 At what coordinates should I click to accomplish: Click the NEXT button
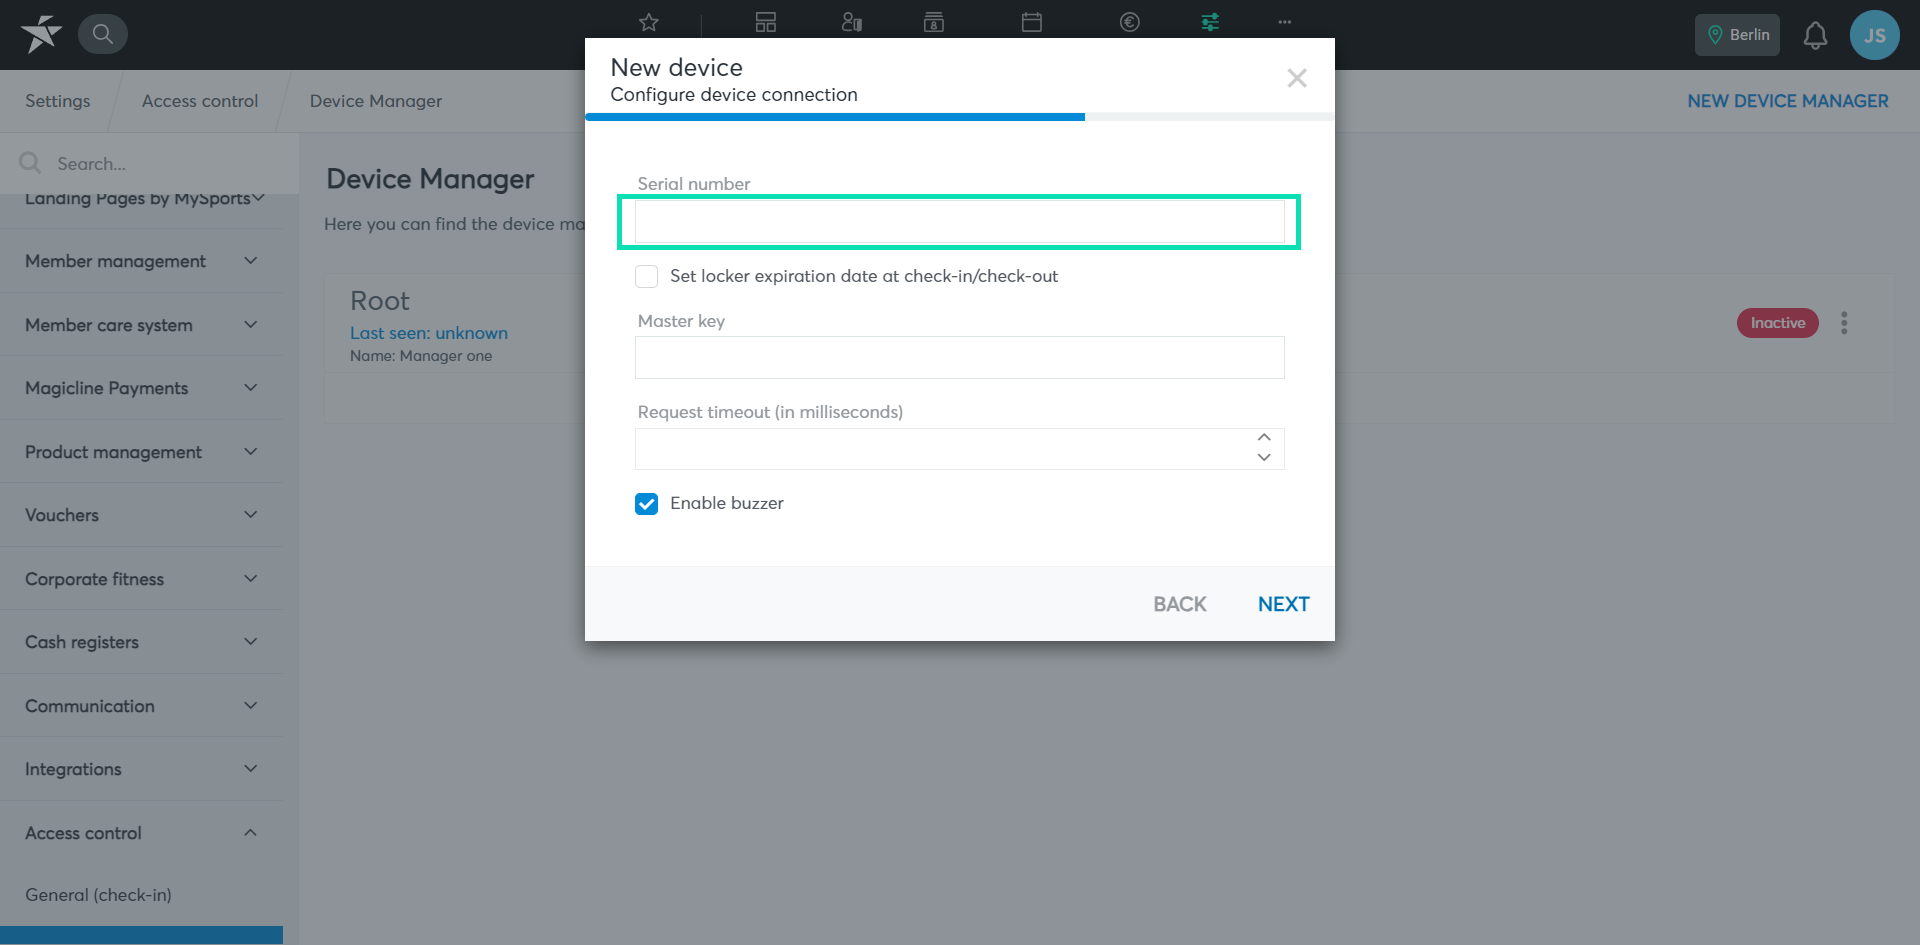click(x=1284, y=604)
